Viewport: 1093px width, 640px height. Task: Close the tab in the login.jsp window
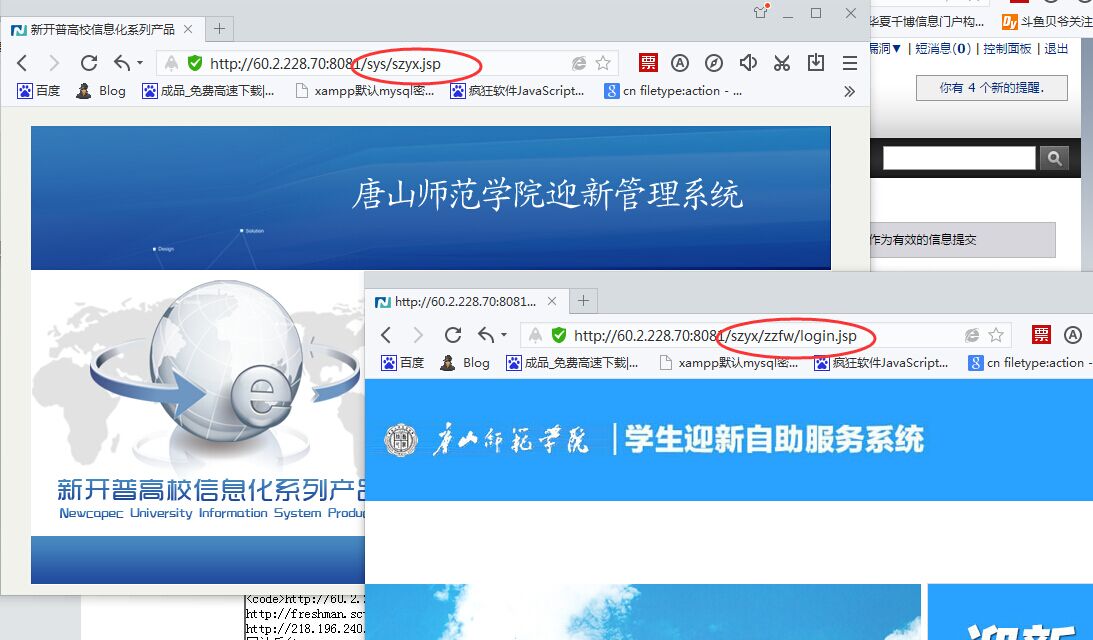coord(552,301)
